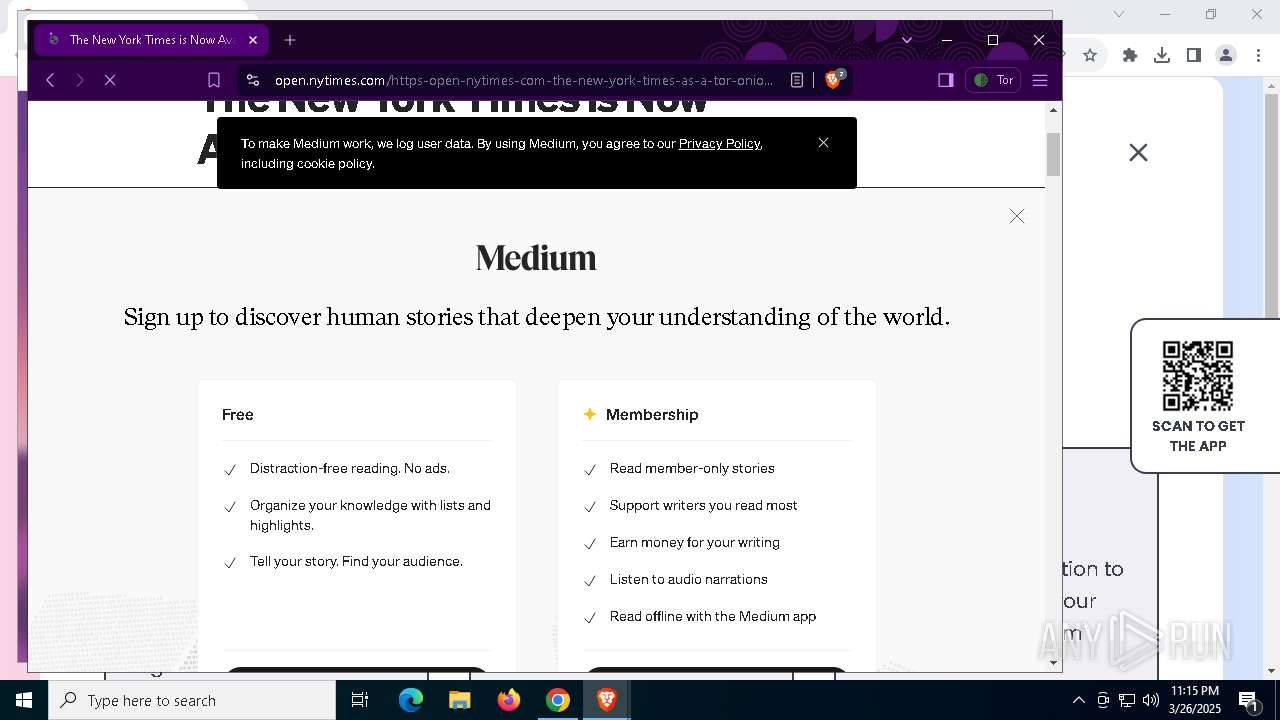This screenshot has width=1280, height=720.
Task: Open the volume control tray icon
Action: click(x=1151, y=700)
